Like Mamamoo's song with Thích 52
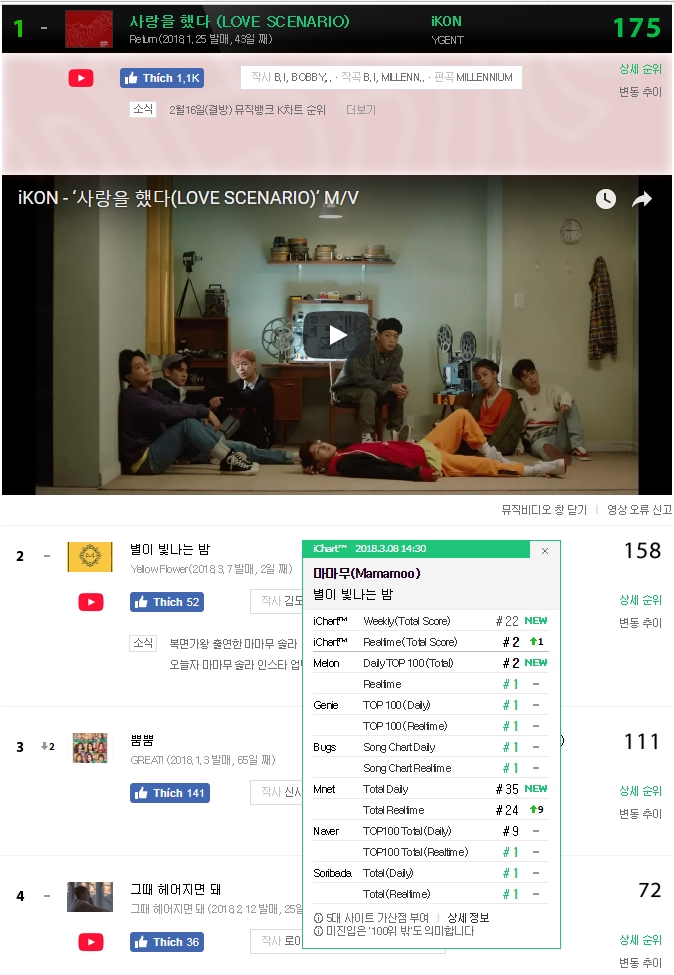This screenshot has width=674, height=975. tap(167, 602)
